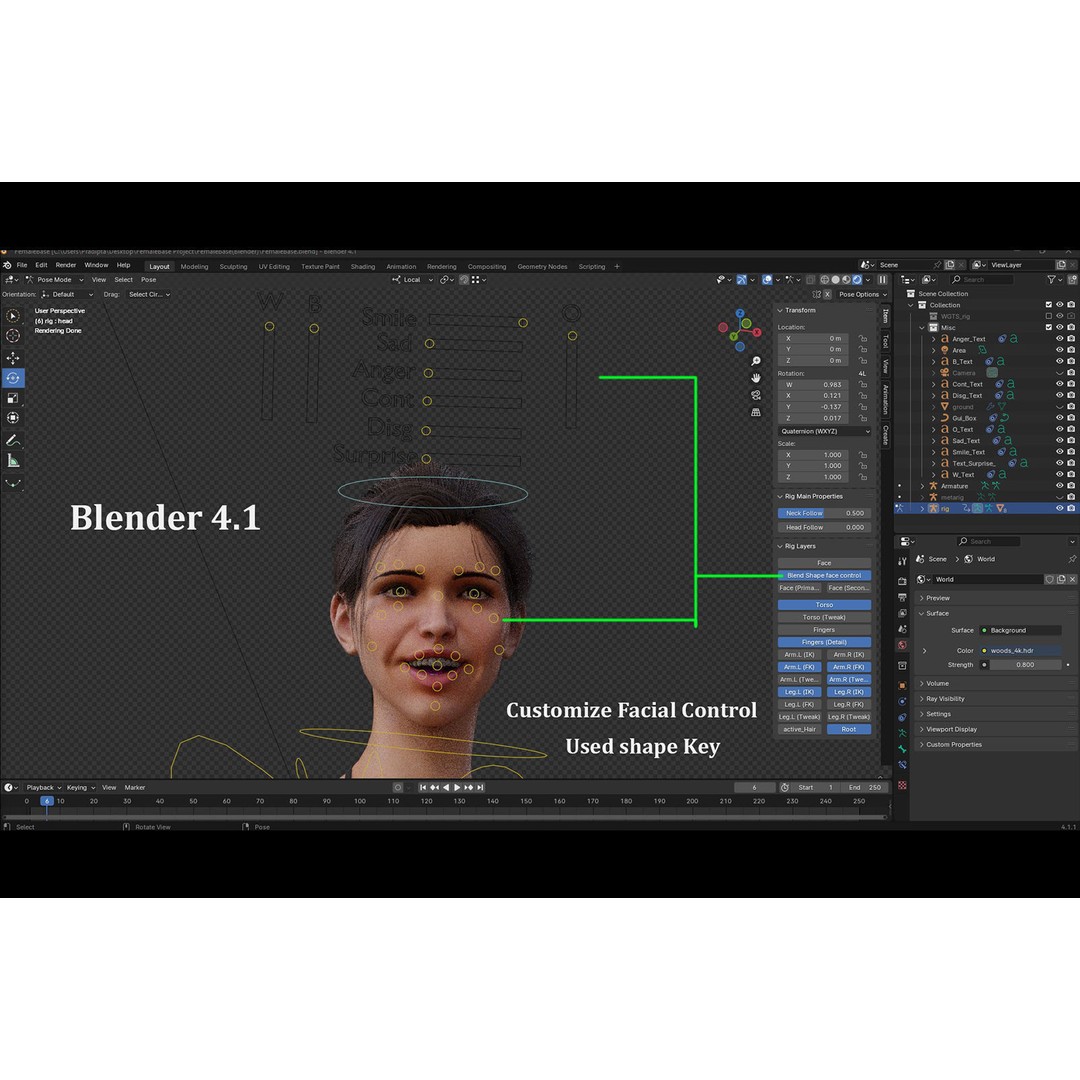This screenshot has height=1080, width=1080.
Task: Expand the Volume section in World properties
Action: click(x=922, y=683)
